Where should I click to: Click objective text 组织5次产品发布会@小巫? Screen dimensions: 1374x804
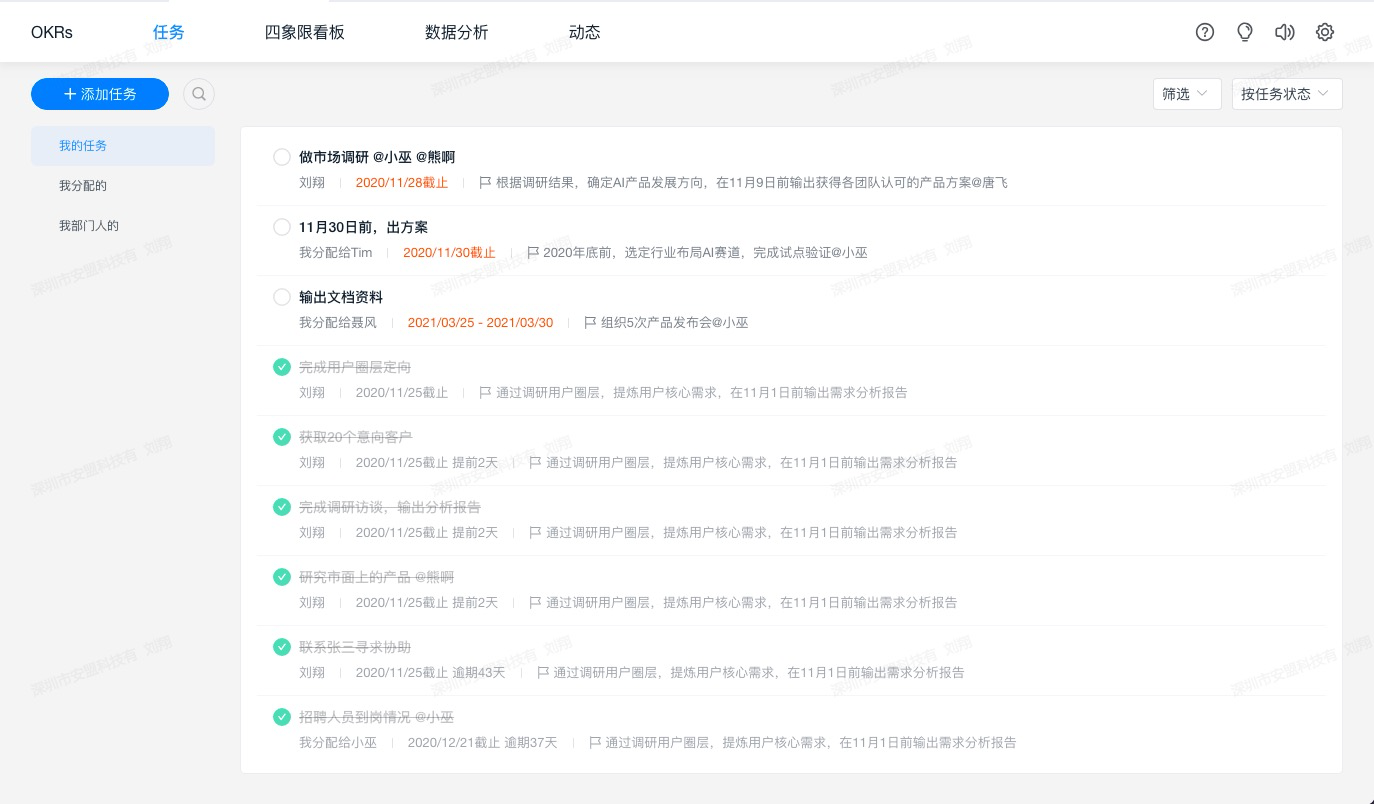tap(674, 323)
